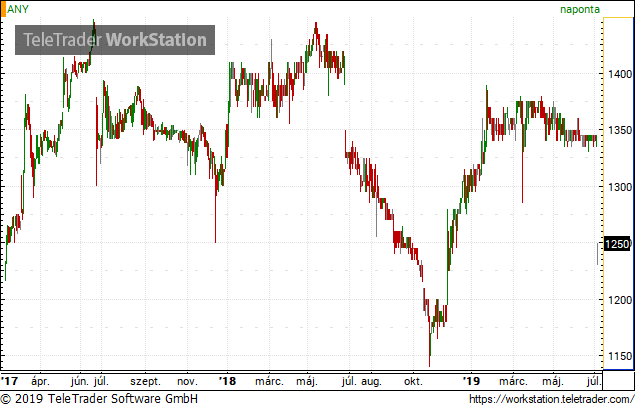Click the 1150 price axis label
635x408 pixels.
(x=620, y=357)
